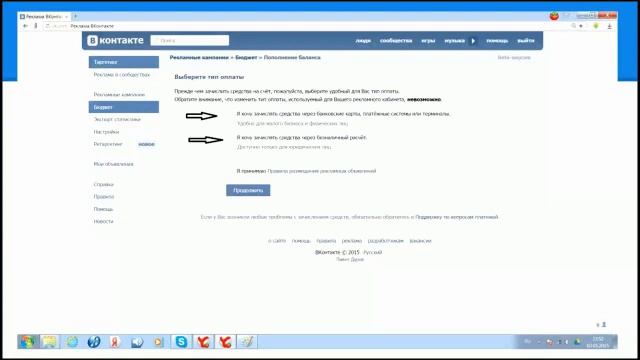Open игры in the header
Screen dimensions: 640x360
(428, 41)
